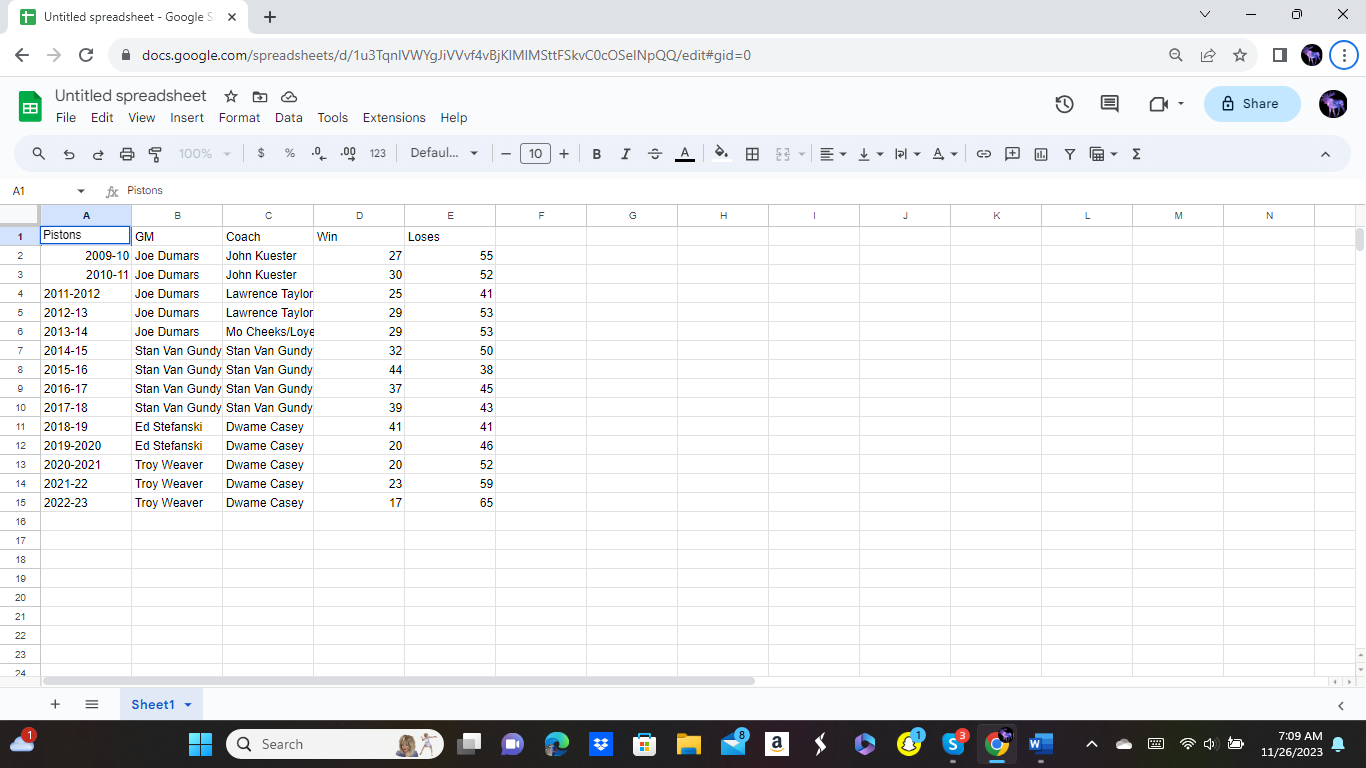Format as currency with dollar icon
Screen dimensions: 1366x768
[x=261, y=154]
